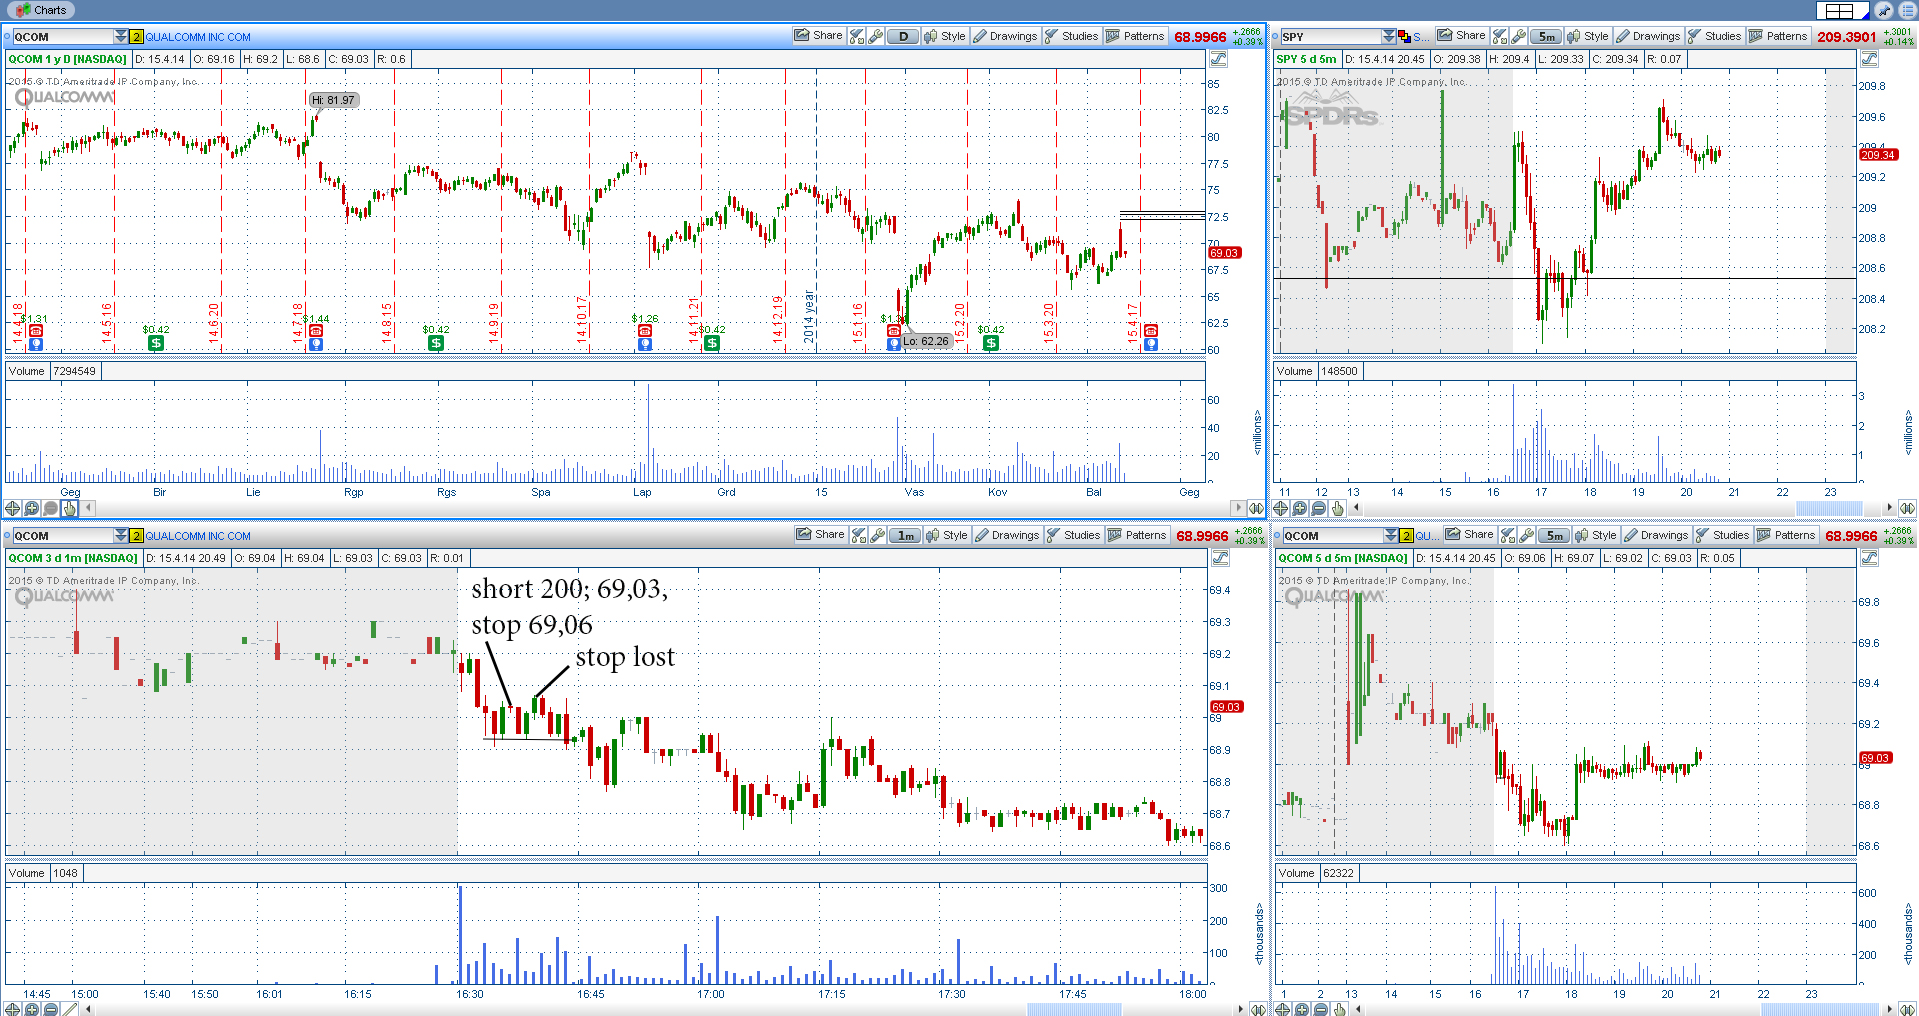Click yellow color link badge in QCOM 1m chart
This screenshot has width=1919, height=1016.
click(x=137, y=535)
